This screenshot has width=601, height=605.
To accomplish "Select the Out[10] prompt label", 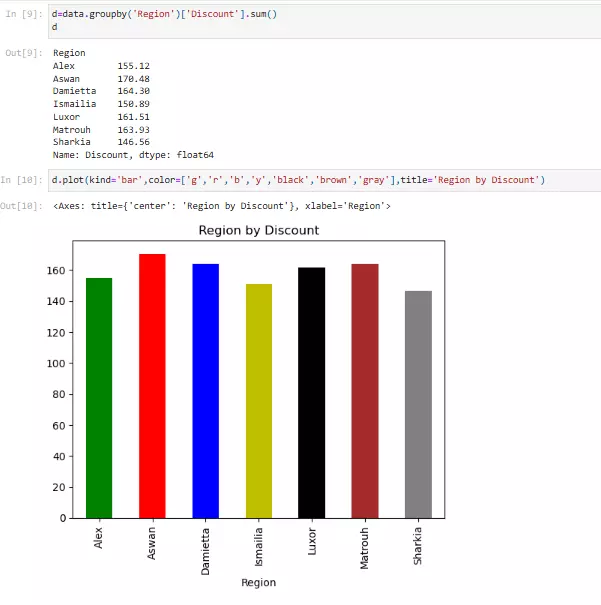I will (21, 206).
